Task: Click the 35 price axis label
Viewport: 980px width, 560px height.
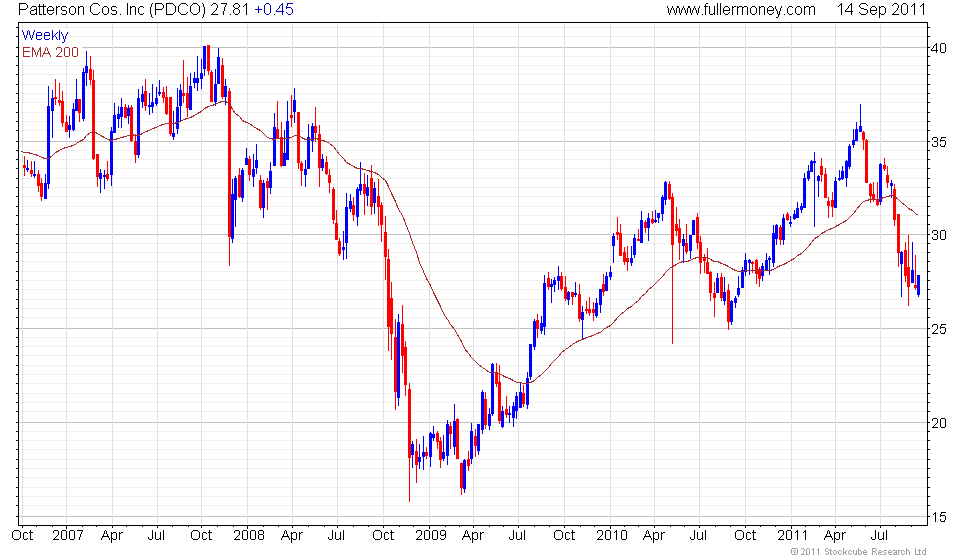Action: coord(939,142)
